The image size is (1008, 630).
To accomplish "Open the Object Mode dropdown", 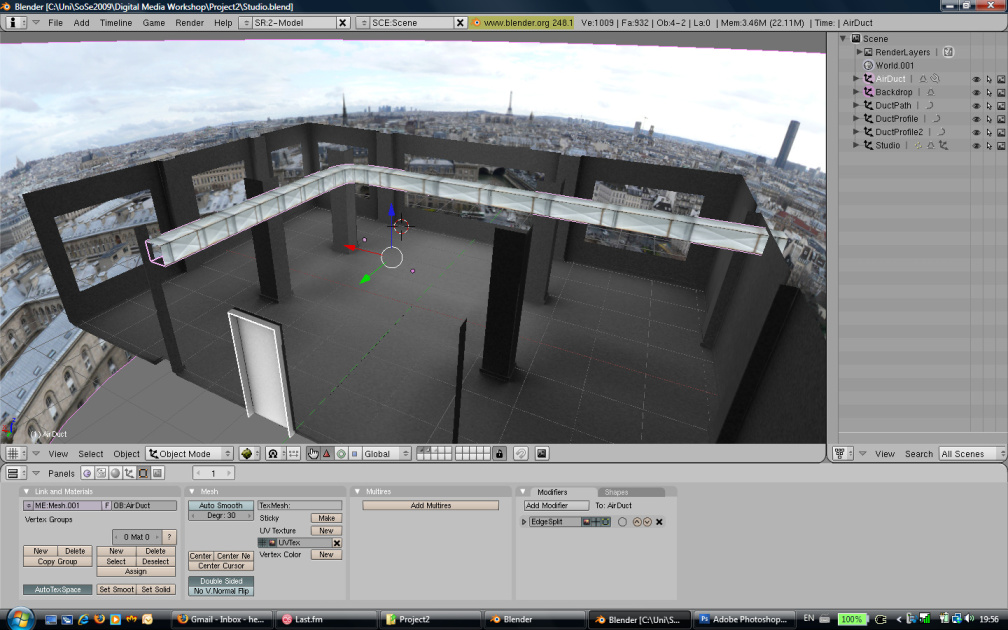I will click(189, 453).
